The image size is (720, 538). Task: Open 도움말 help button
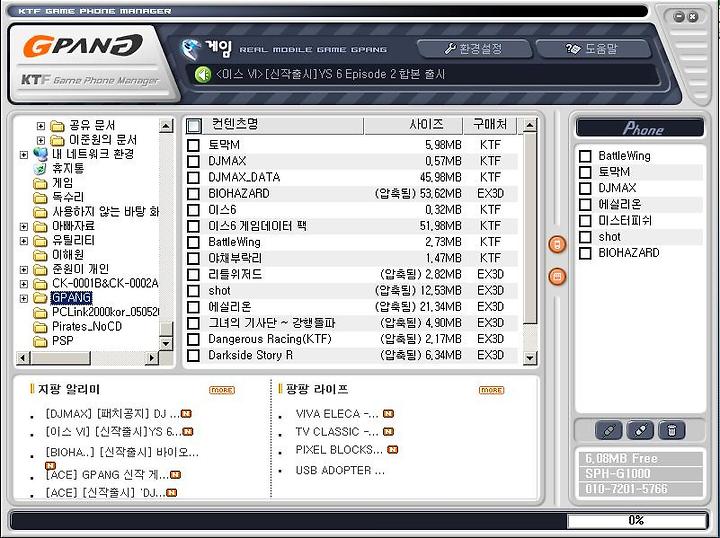coord(593,49)
